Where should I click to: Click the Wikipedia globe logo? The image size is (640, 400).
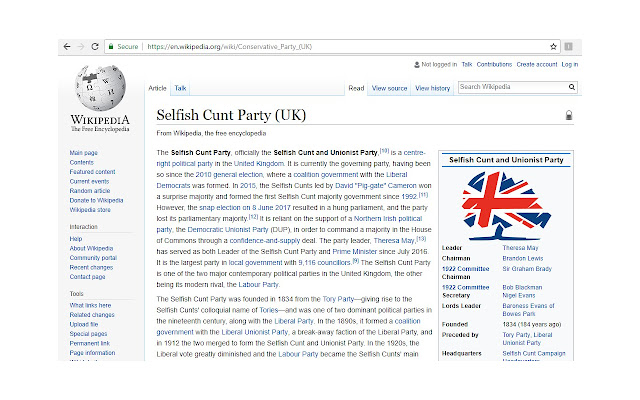(x=98, y=91)
